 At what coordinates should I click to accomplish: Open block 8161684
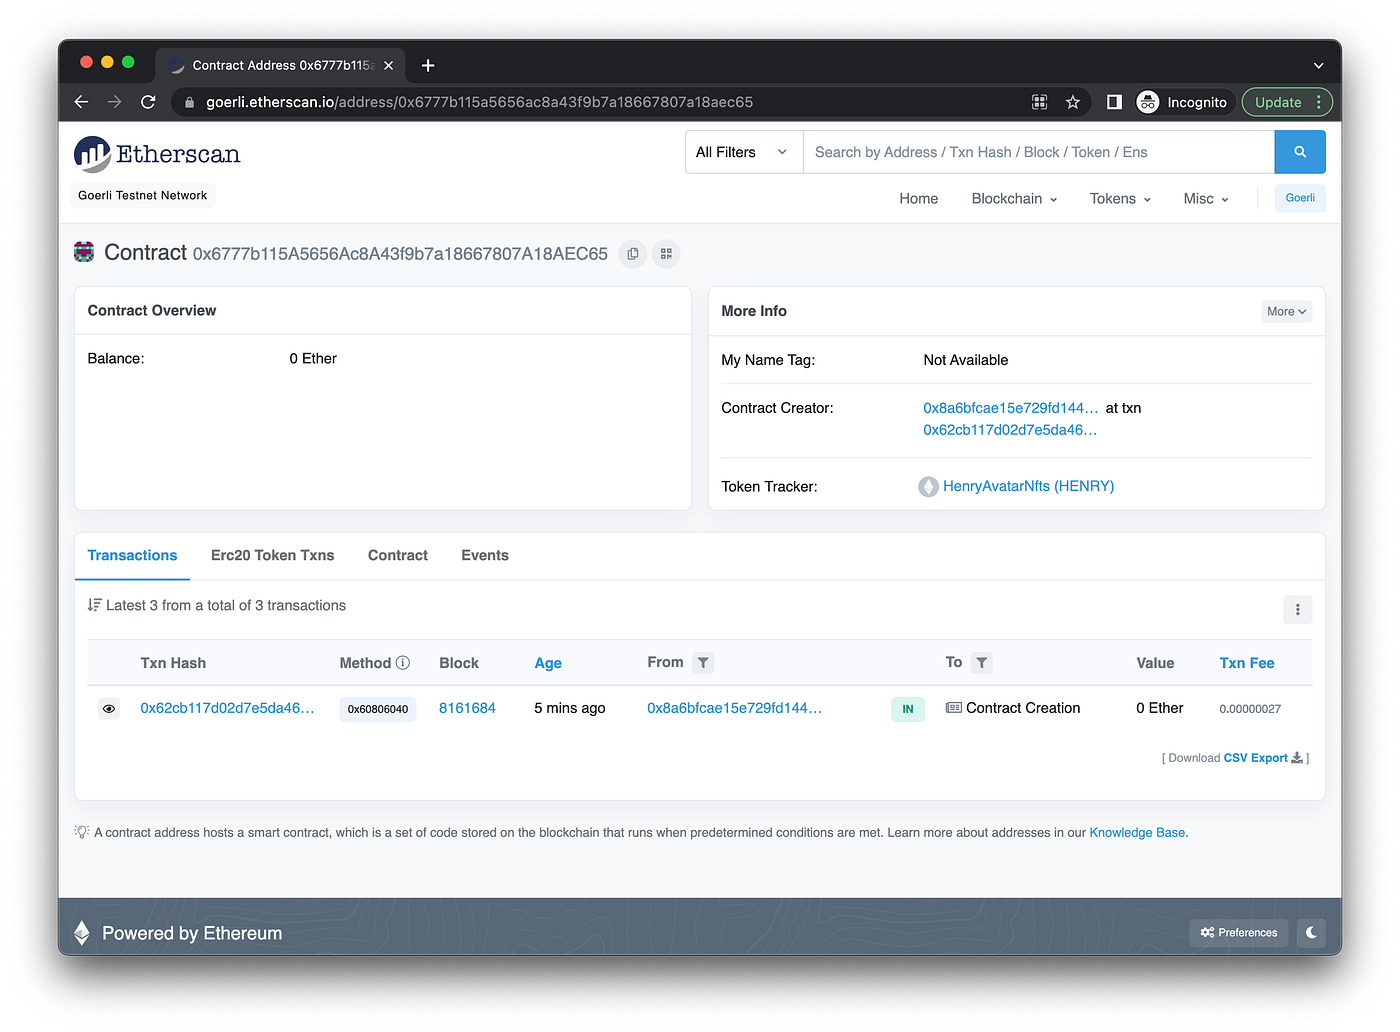click(467, 708)
